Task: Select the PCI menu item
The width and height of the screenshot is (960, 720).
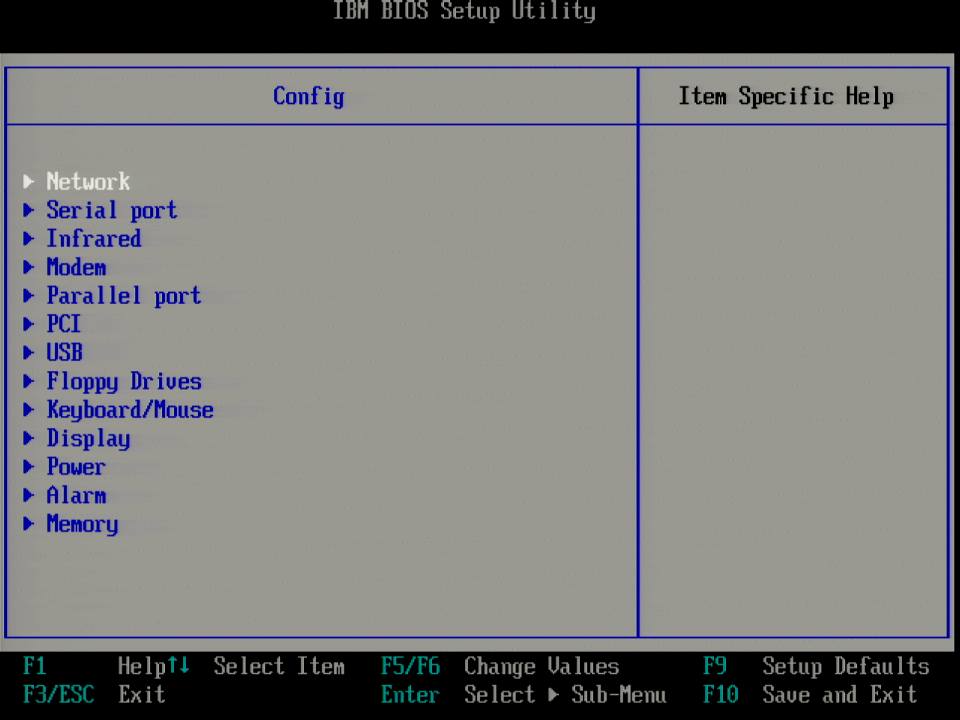Action: coord(63,324)
